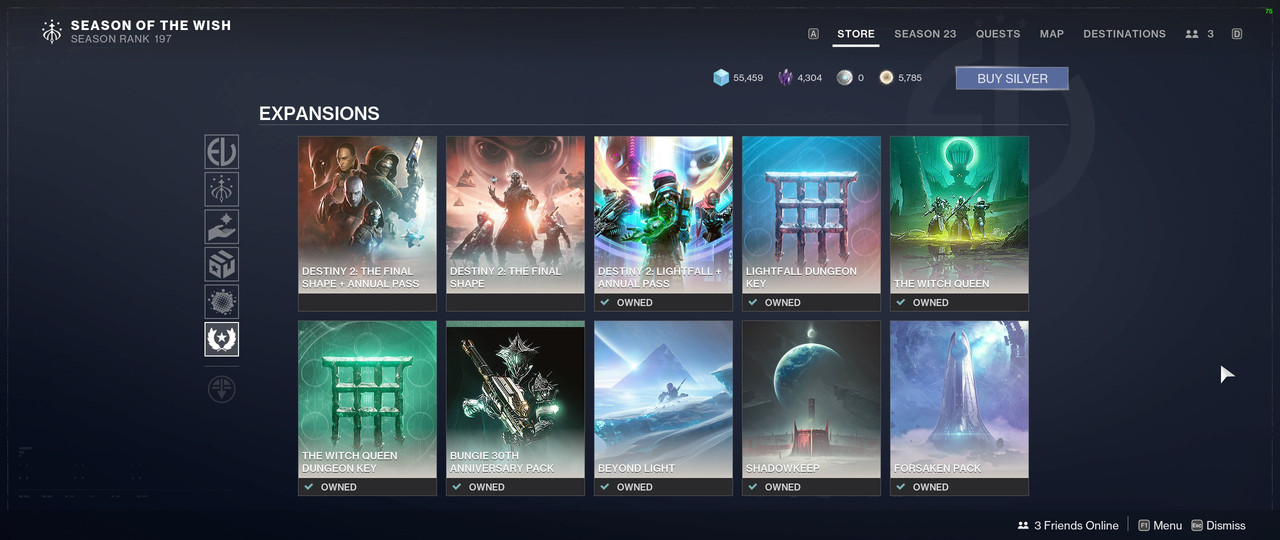Open the dotted sphere sidebar category icon
This screenshot has height=540, width=1280.
(x=221, y=302)
